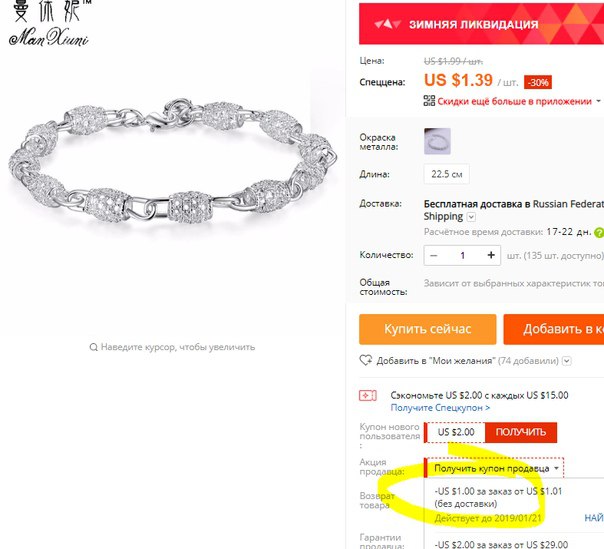The image size is (604, 549).
Task: Open the wishlist dropdown arrow
Action: point(567,361)
